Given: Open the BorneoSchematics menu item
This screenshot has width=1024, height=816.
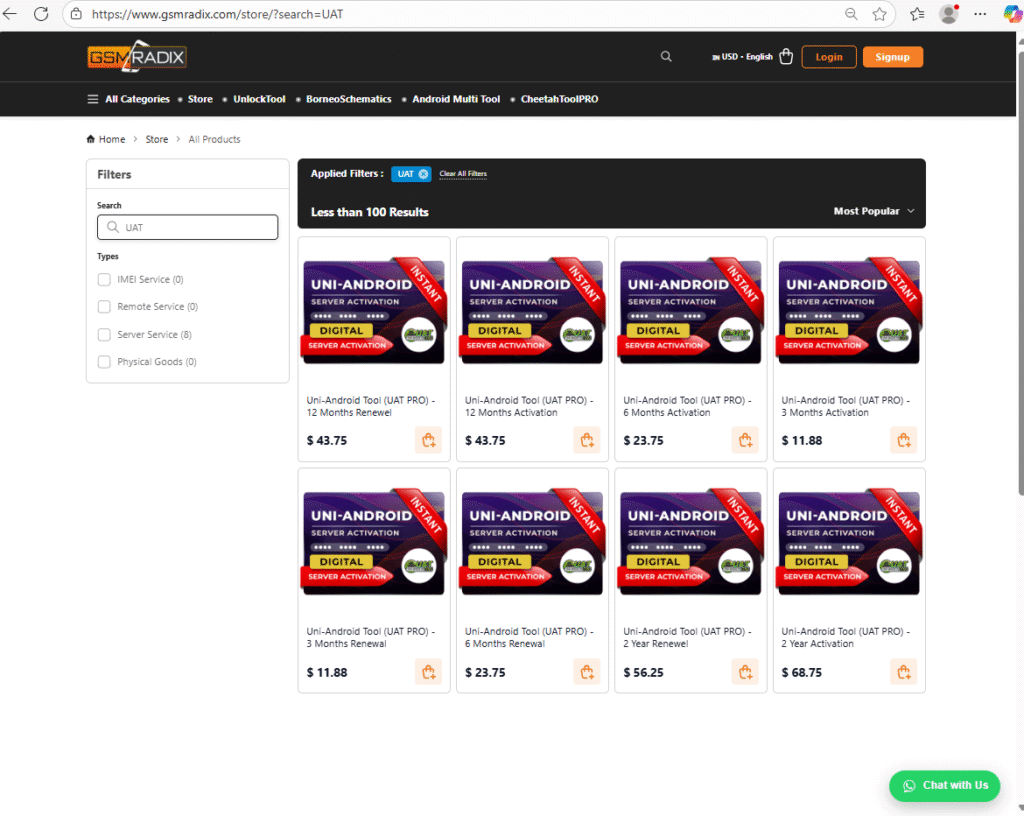Looking at the screenshot, I should pos(349,99).
